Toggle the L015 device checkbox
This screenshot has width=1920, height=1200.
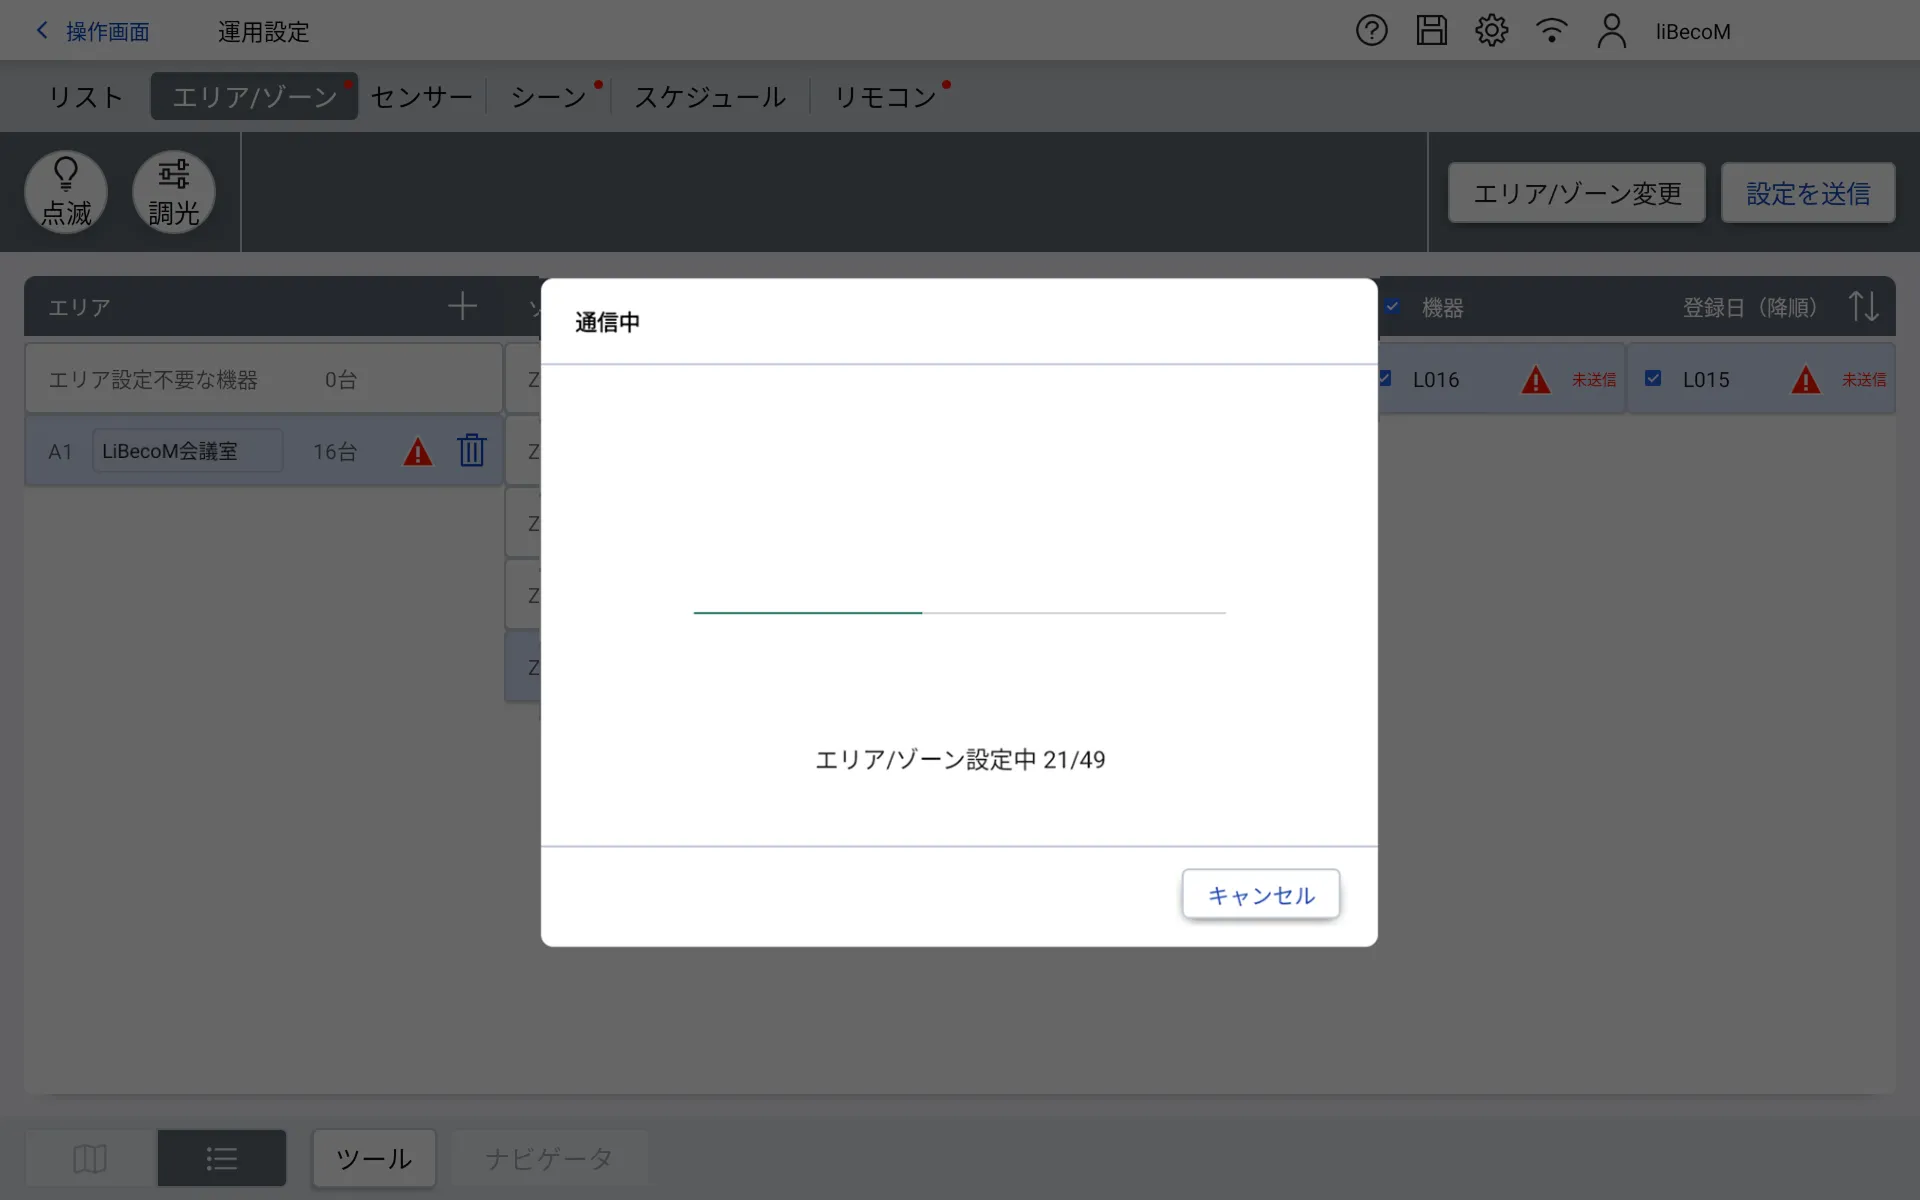point(1653,379)
